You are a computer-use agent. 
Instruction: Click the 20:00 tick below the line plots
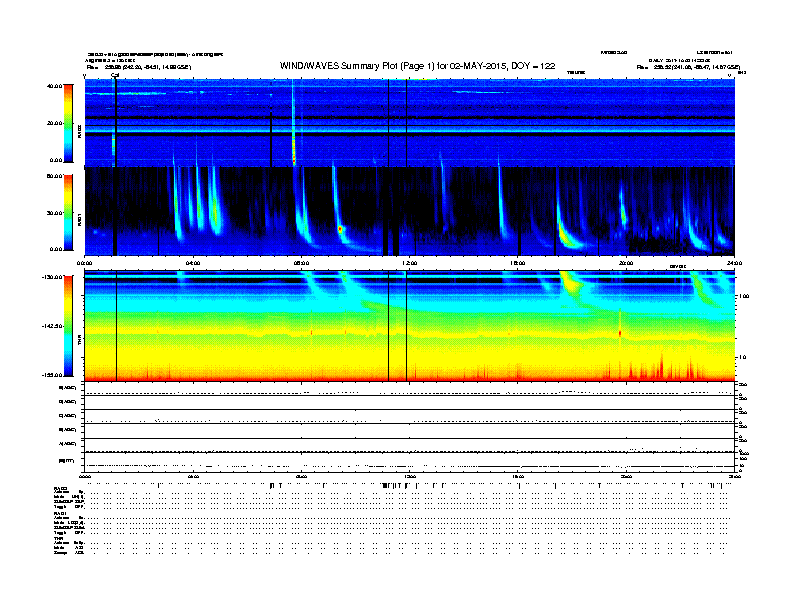(x=626, y=476)
